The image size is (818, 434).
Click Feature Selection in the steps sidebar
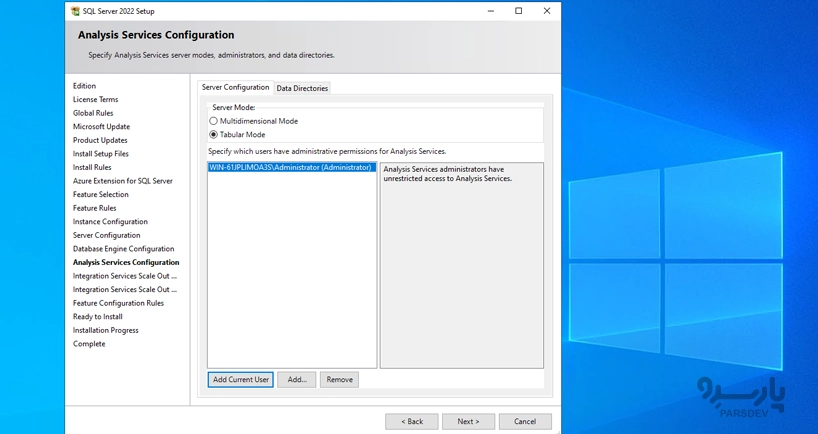pyautogui.click(x=100, y=195)
